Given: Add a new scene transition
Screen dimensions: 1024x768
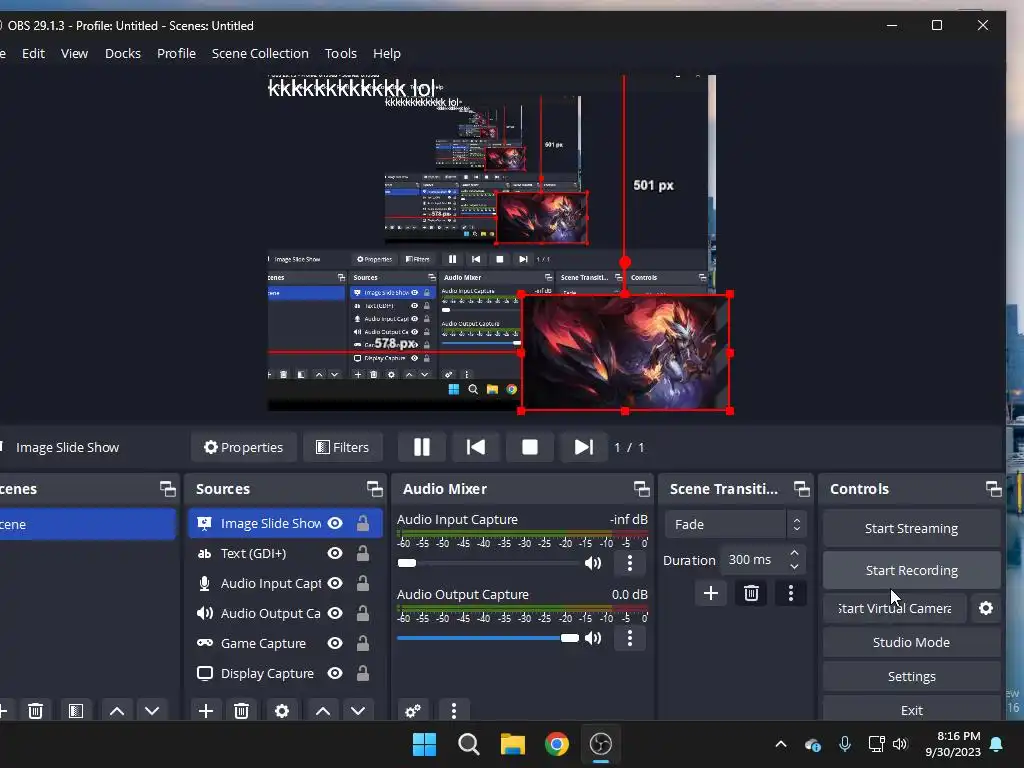Looking at the screenshot, I should pos(711,593).
